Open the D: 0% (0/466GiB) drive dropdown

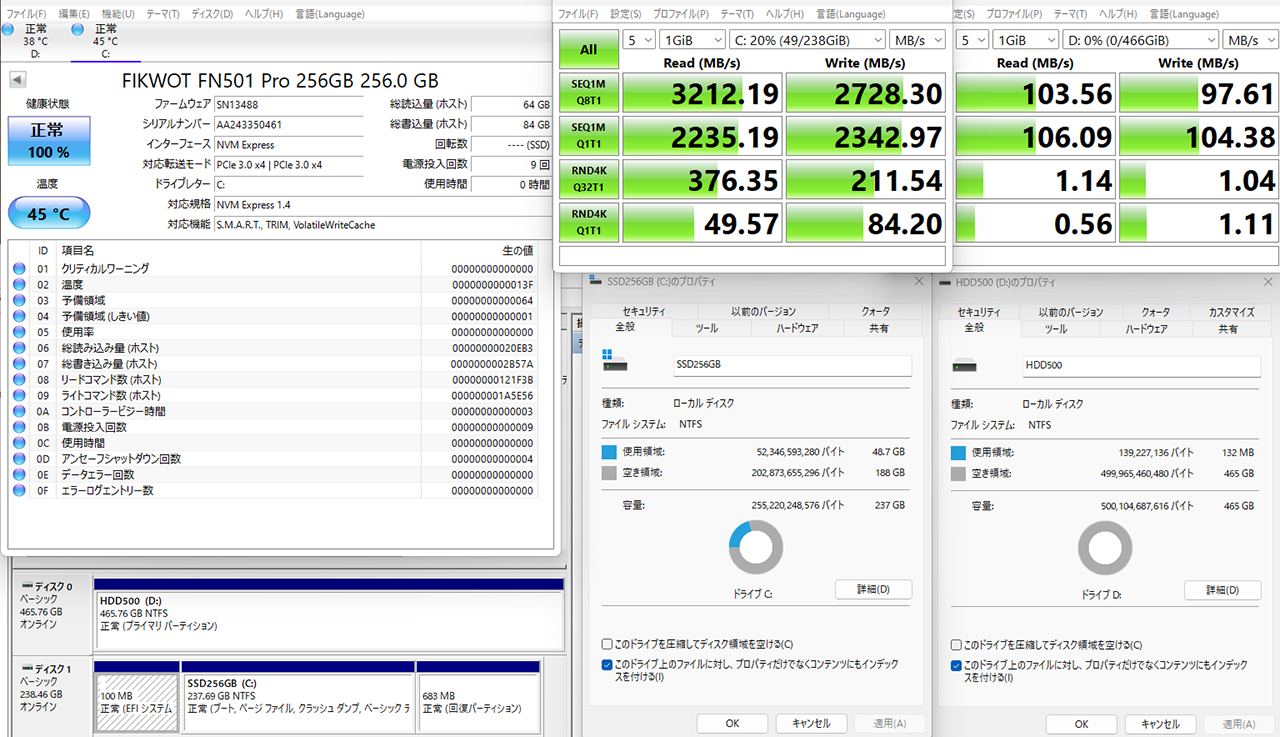pyautogui.click(x=1142, y=40)
